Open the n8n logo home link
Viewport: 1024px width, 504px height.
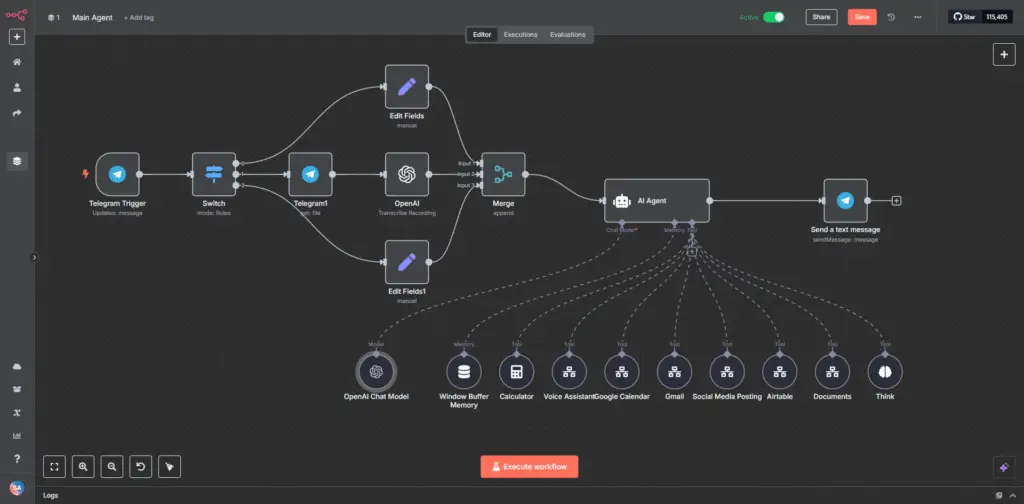coord(16,15)
